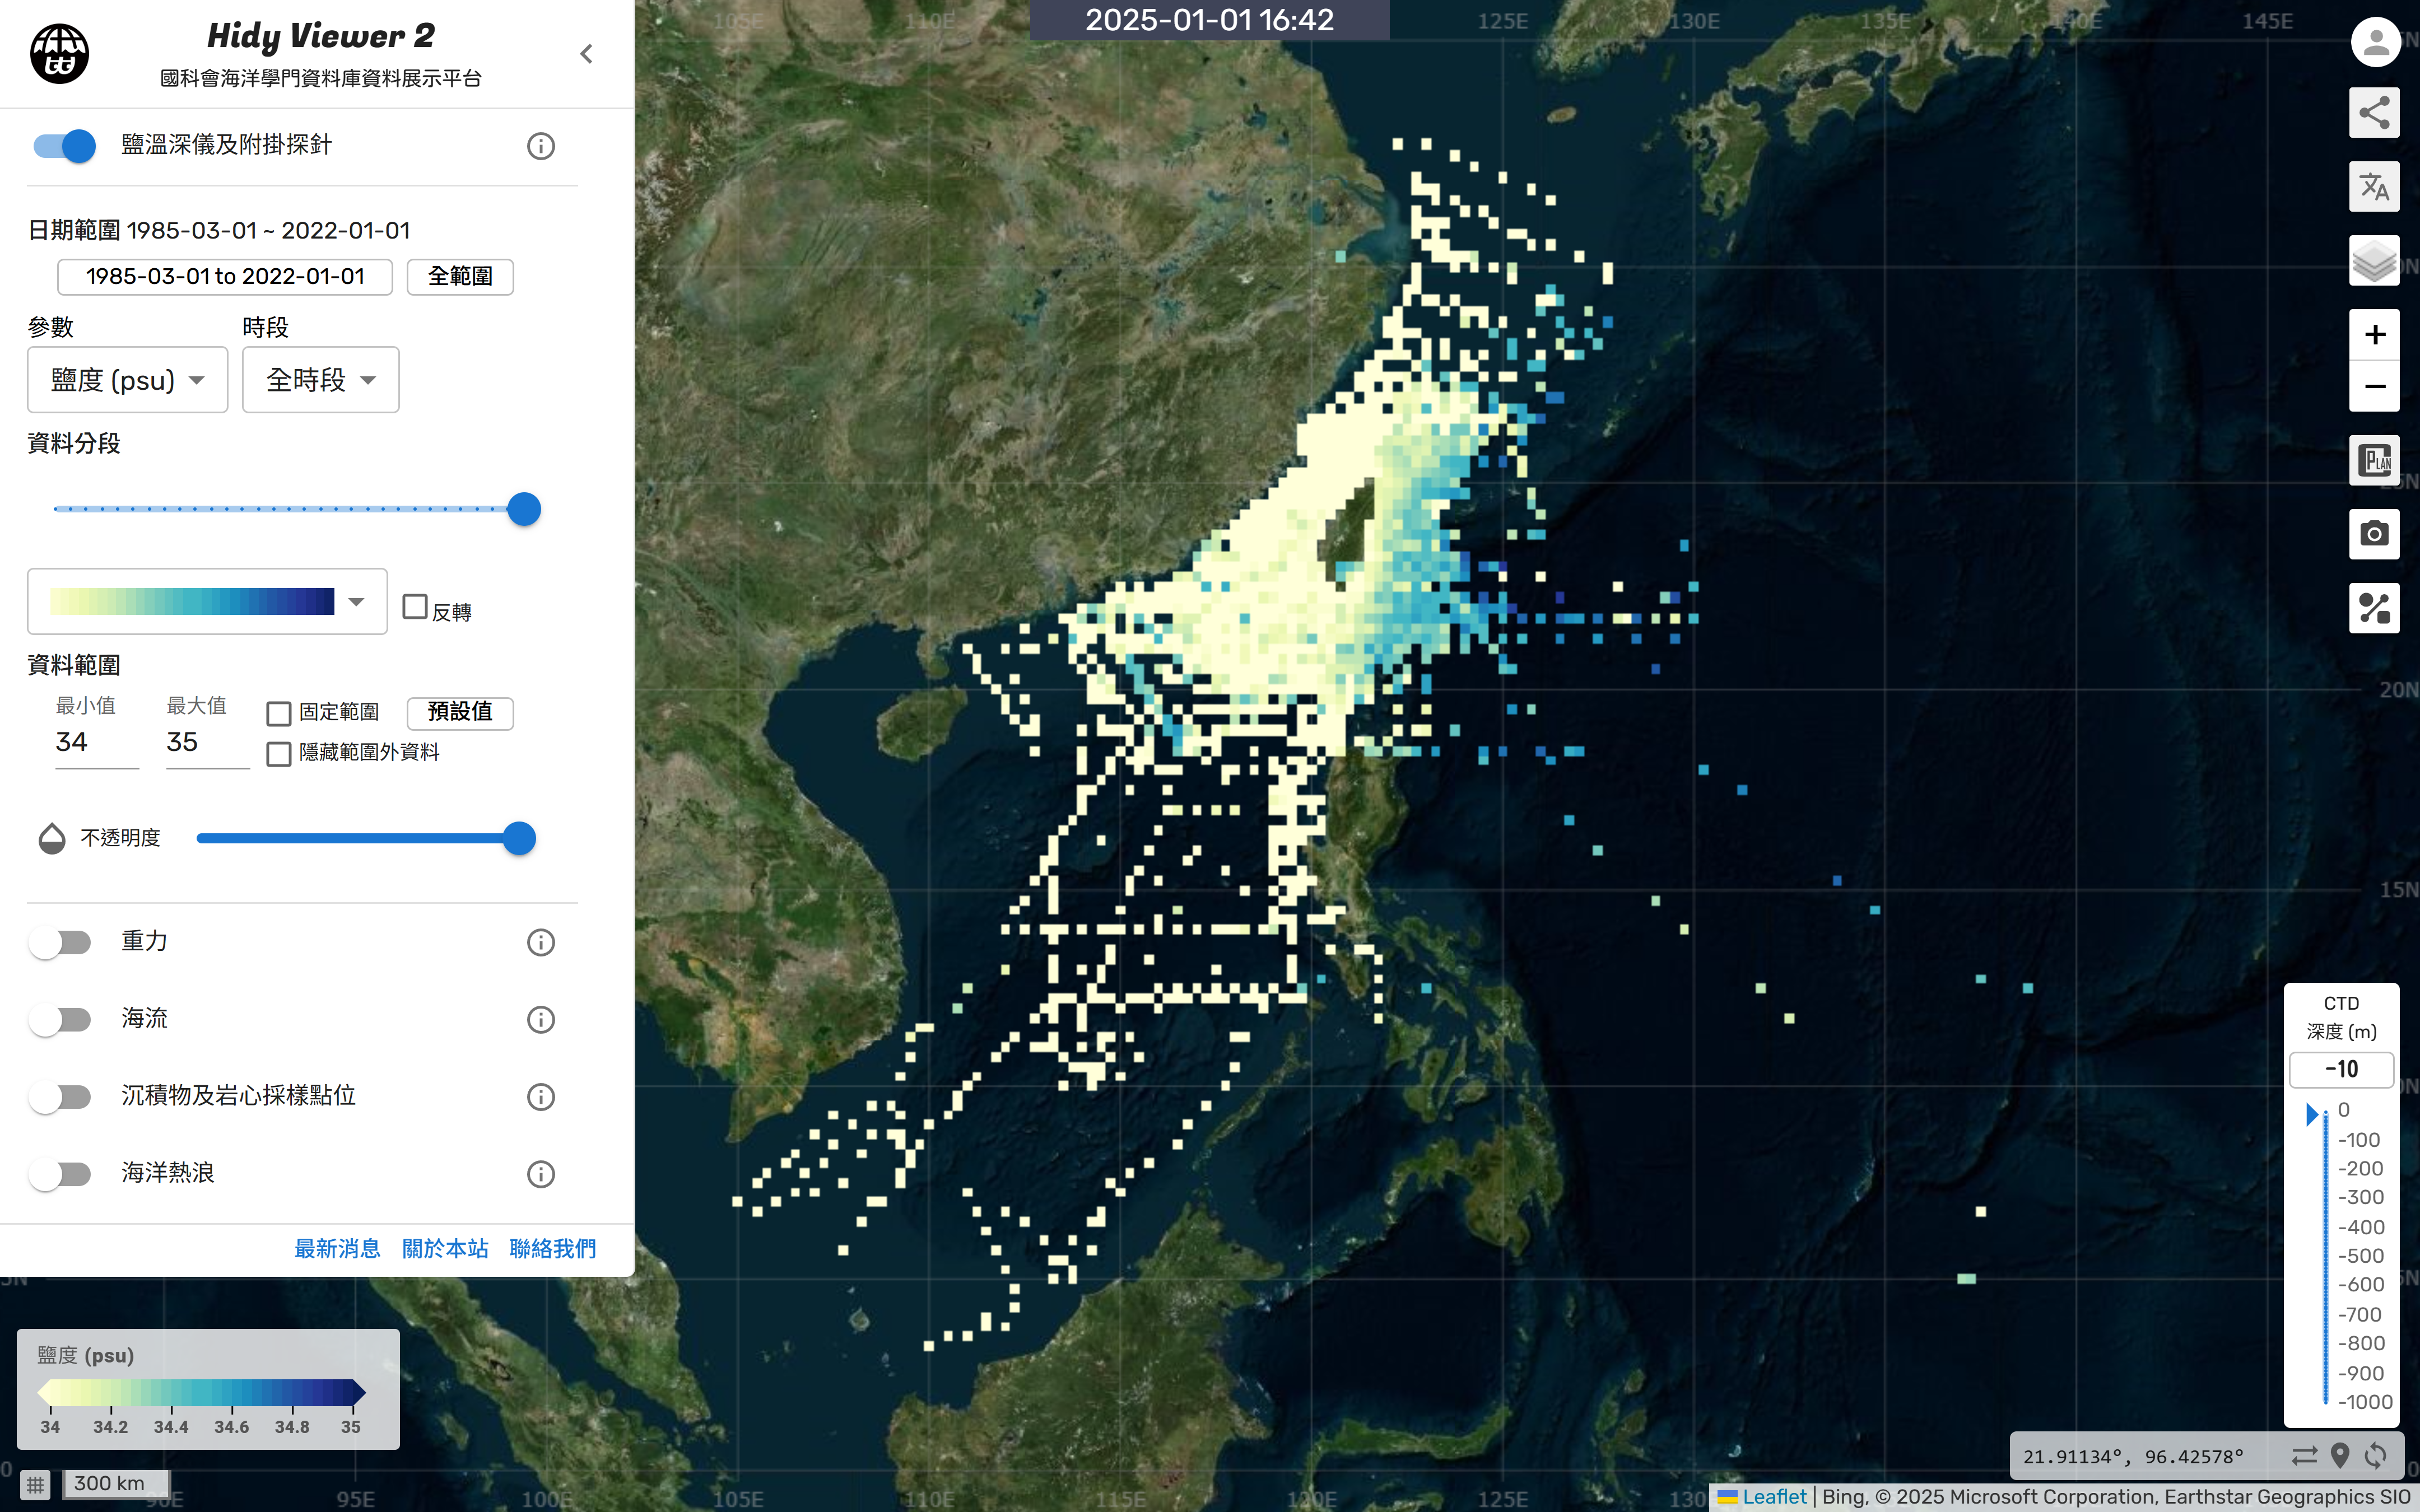The image size is (2420, 1512).
Task: Zoom in on the map
Action: click(x=2374, y=334)
